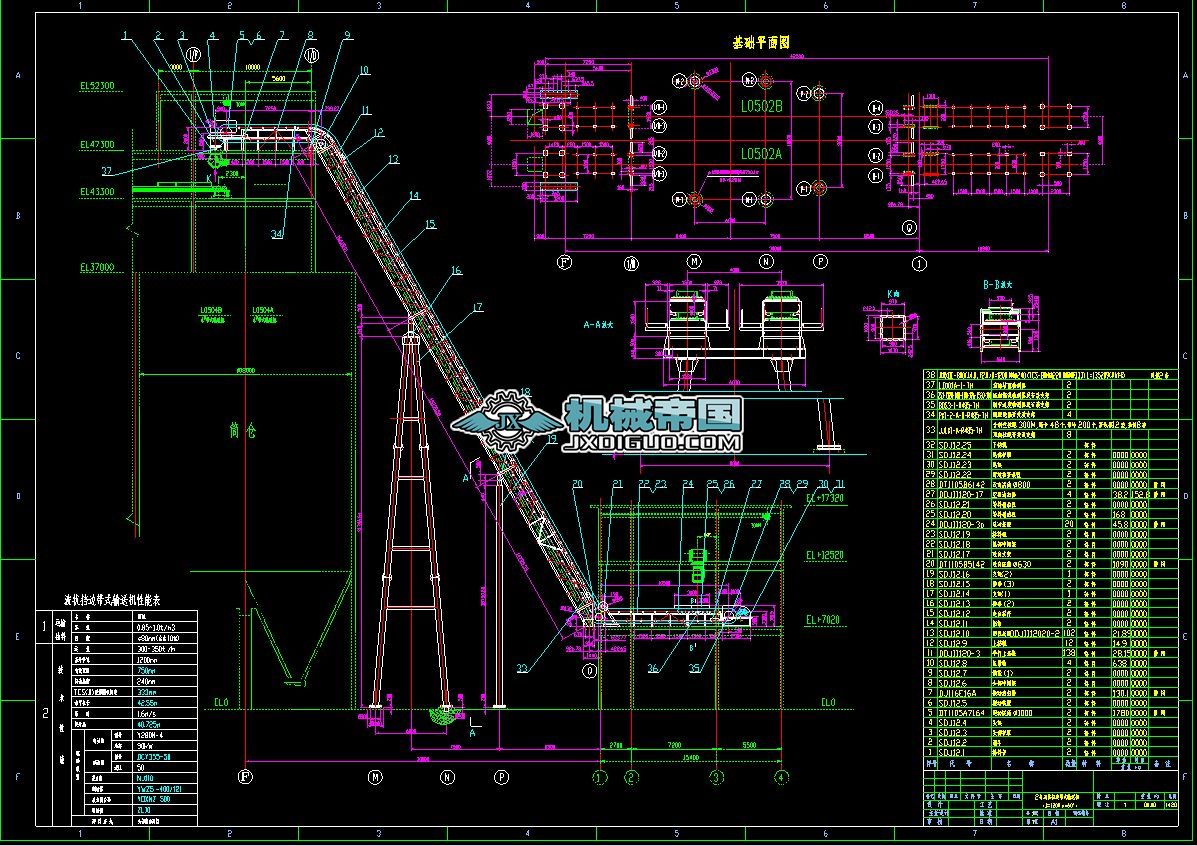Select the 1090 weight cell in parts list
Screen dimensions: 1197x846
[x=1120, y=563]
